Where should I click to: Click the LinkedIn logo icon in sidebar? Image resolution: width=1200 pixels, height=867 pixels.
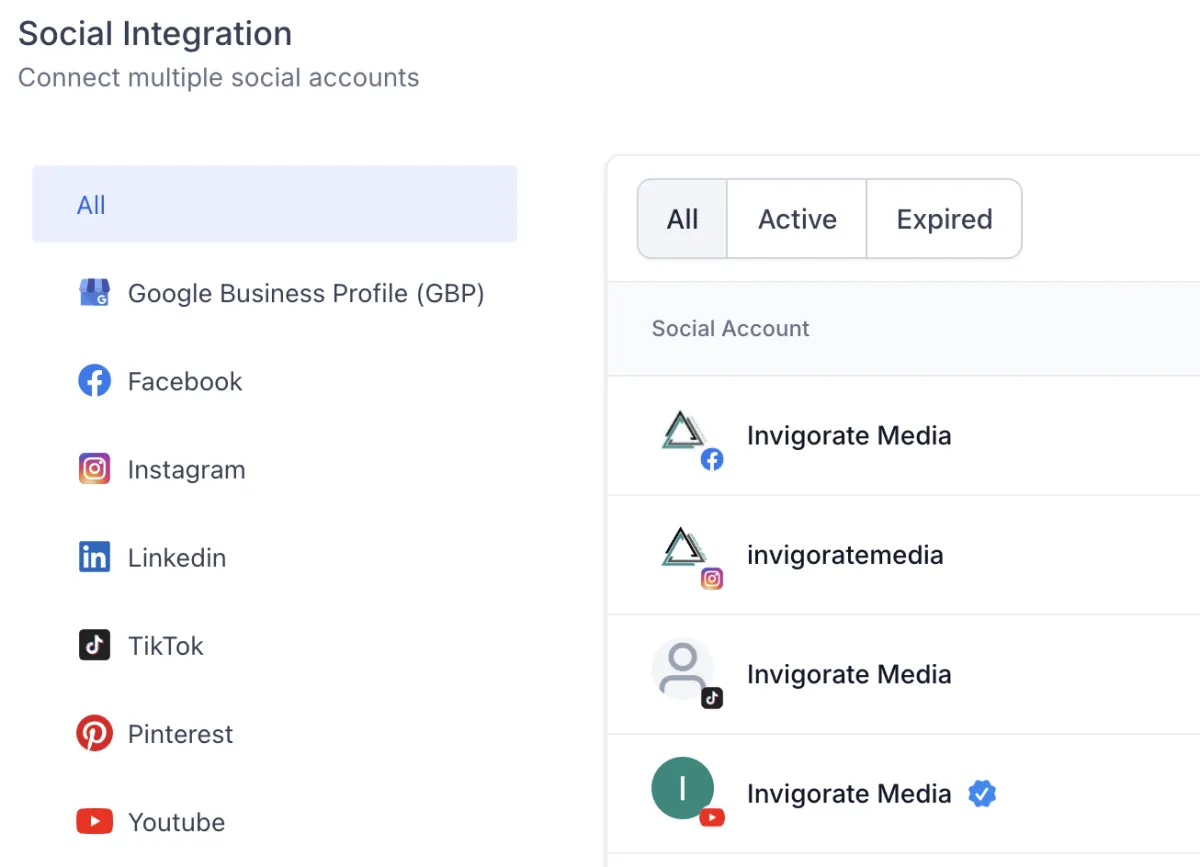94,557
